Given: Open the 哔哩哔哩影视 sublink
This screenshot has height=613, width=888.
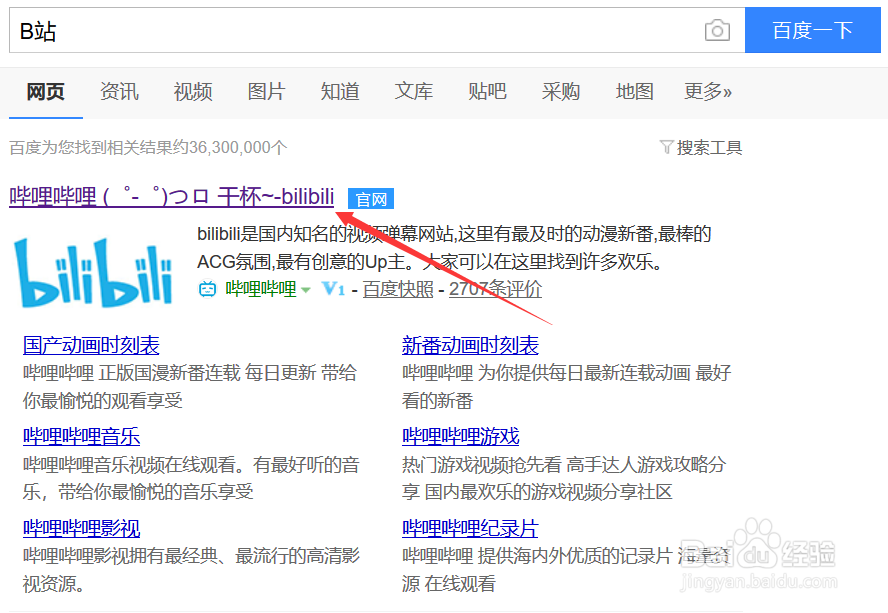Looking at the screenshot, I should point(82,528).
